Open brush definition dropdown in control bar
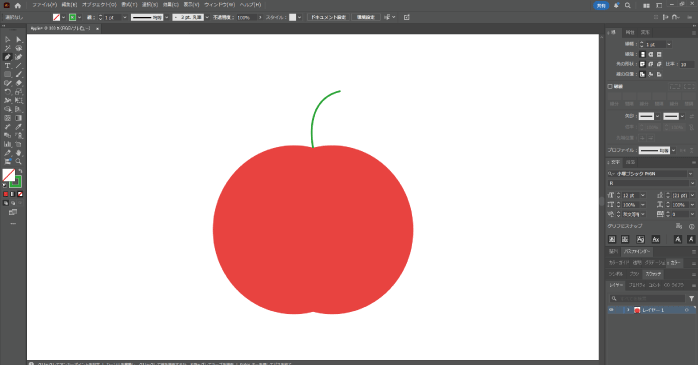The image size is (698, 365). click(207, 17)
